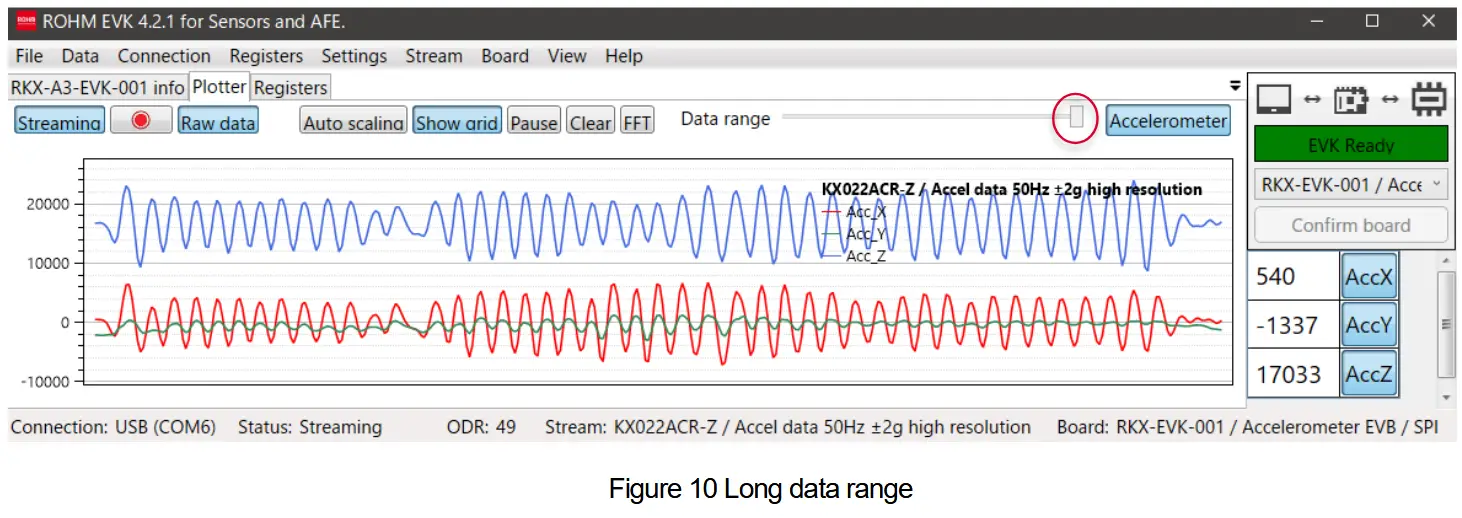Click the plot title KX022ACR-Z Accel data

click(1012, 189)
